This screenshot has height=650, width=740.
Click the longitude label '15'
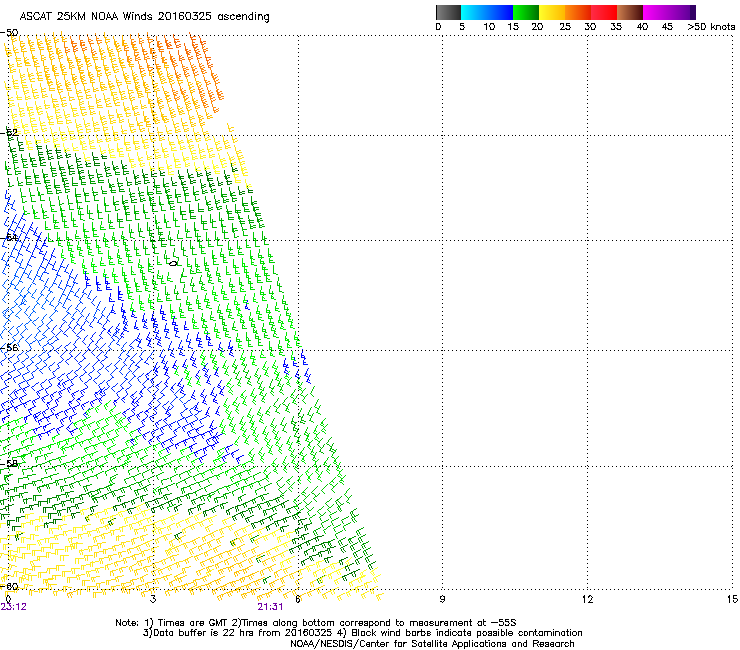click(x=732, y=599)
